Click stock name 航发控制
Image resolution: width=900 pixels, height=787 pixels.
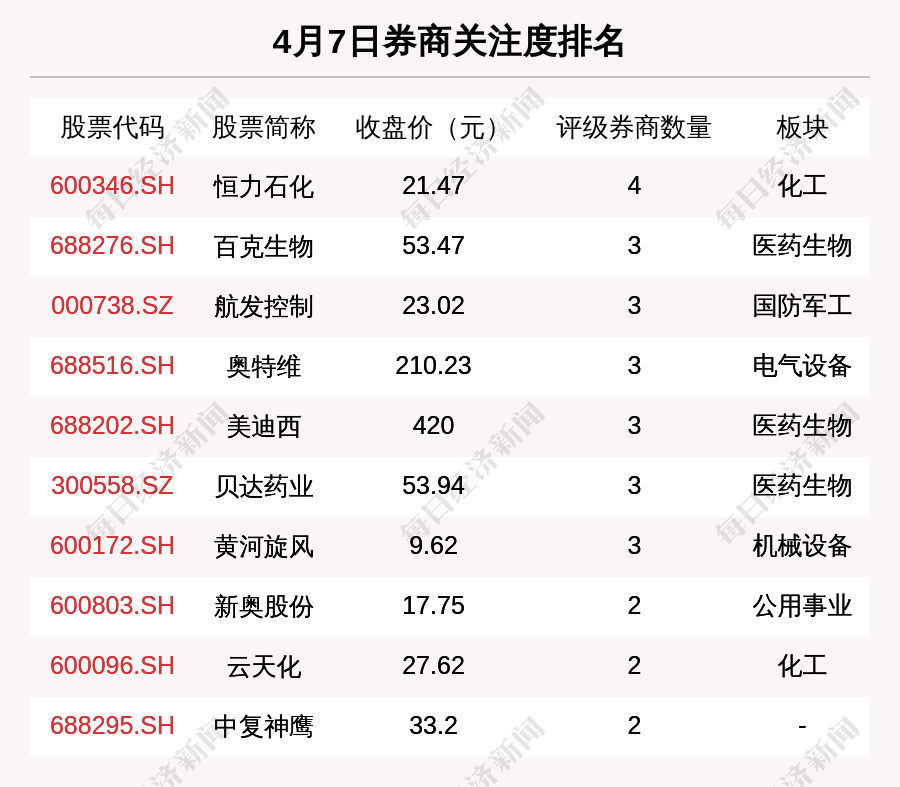click(263, 306)
